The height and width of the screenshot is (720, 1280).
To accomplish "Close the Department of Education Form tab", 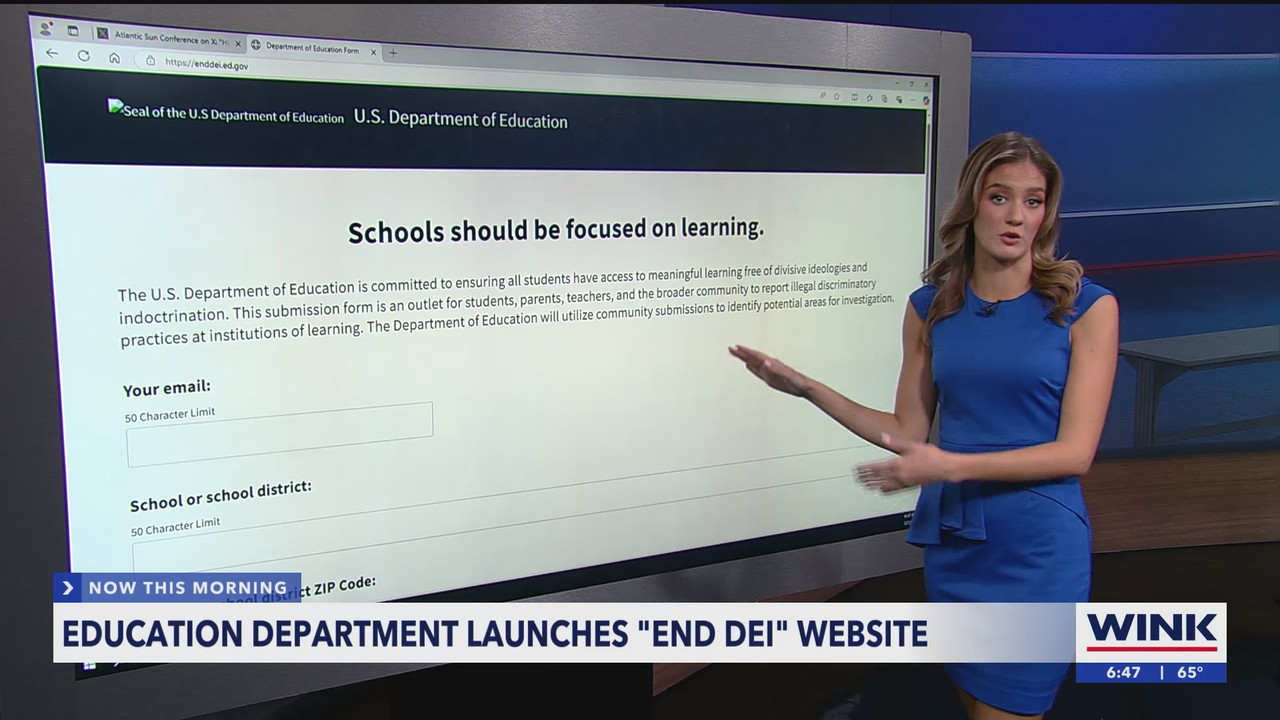I will click(x=374, y=51).
